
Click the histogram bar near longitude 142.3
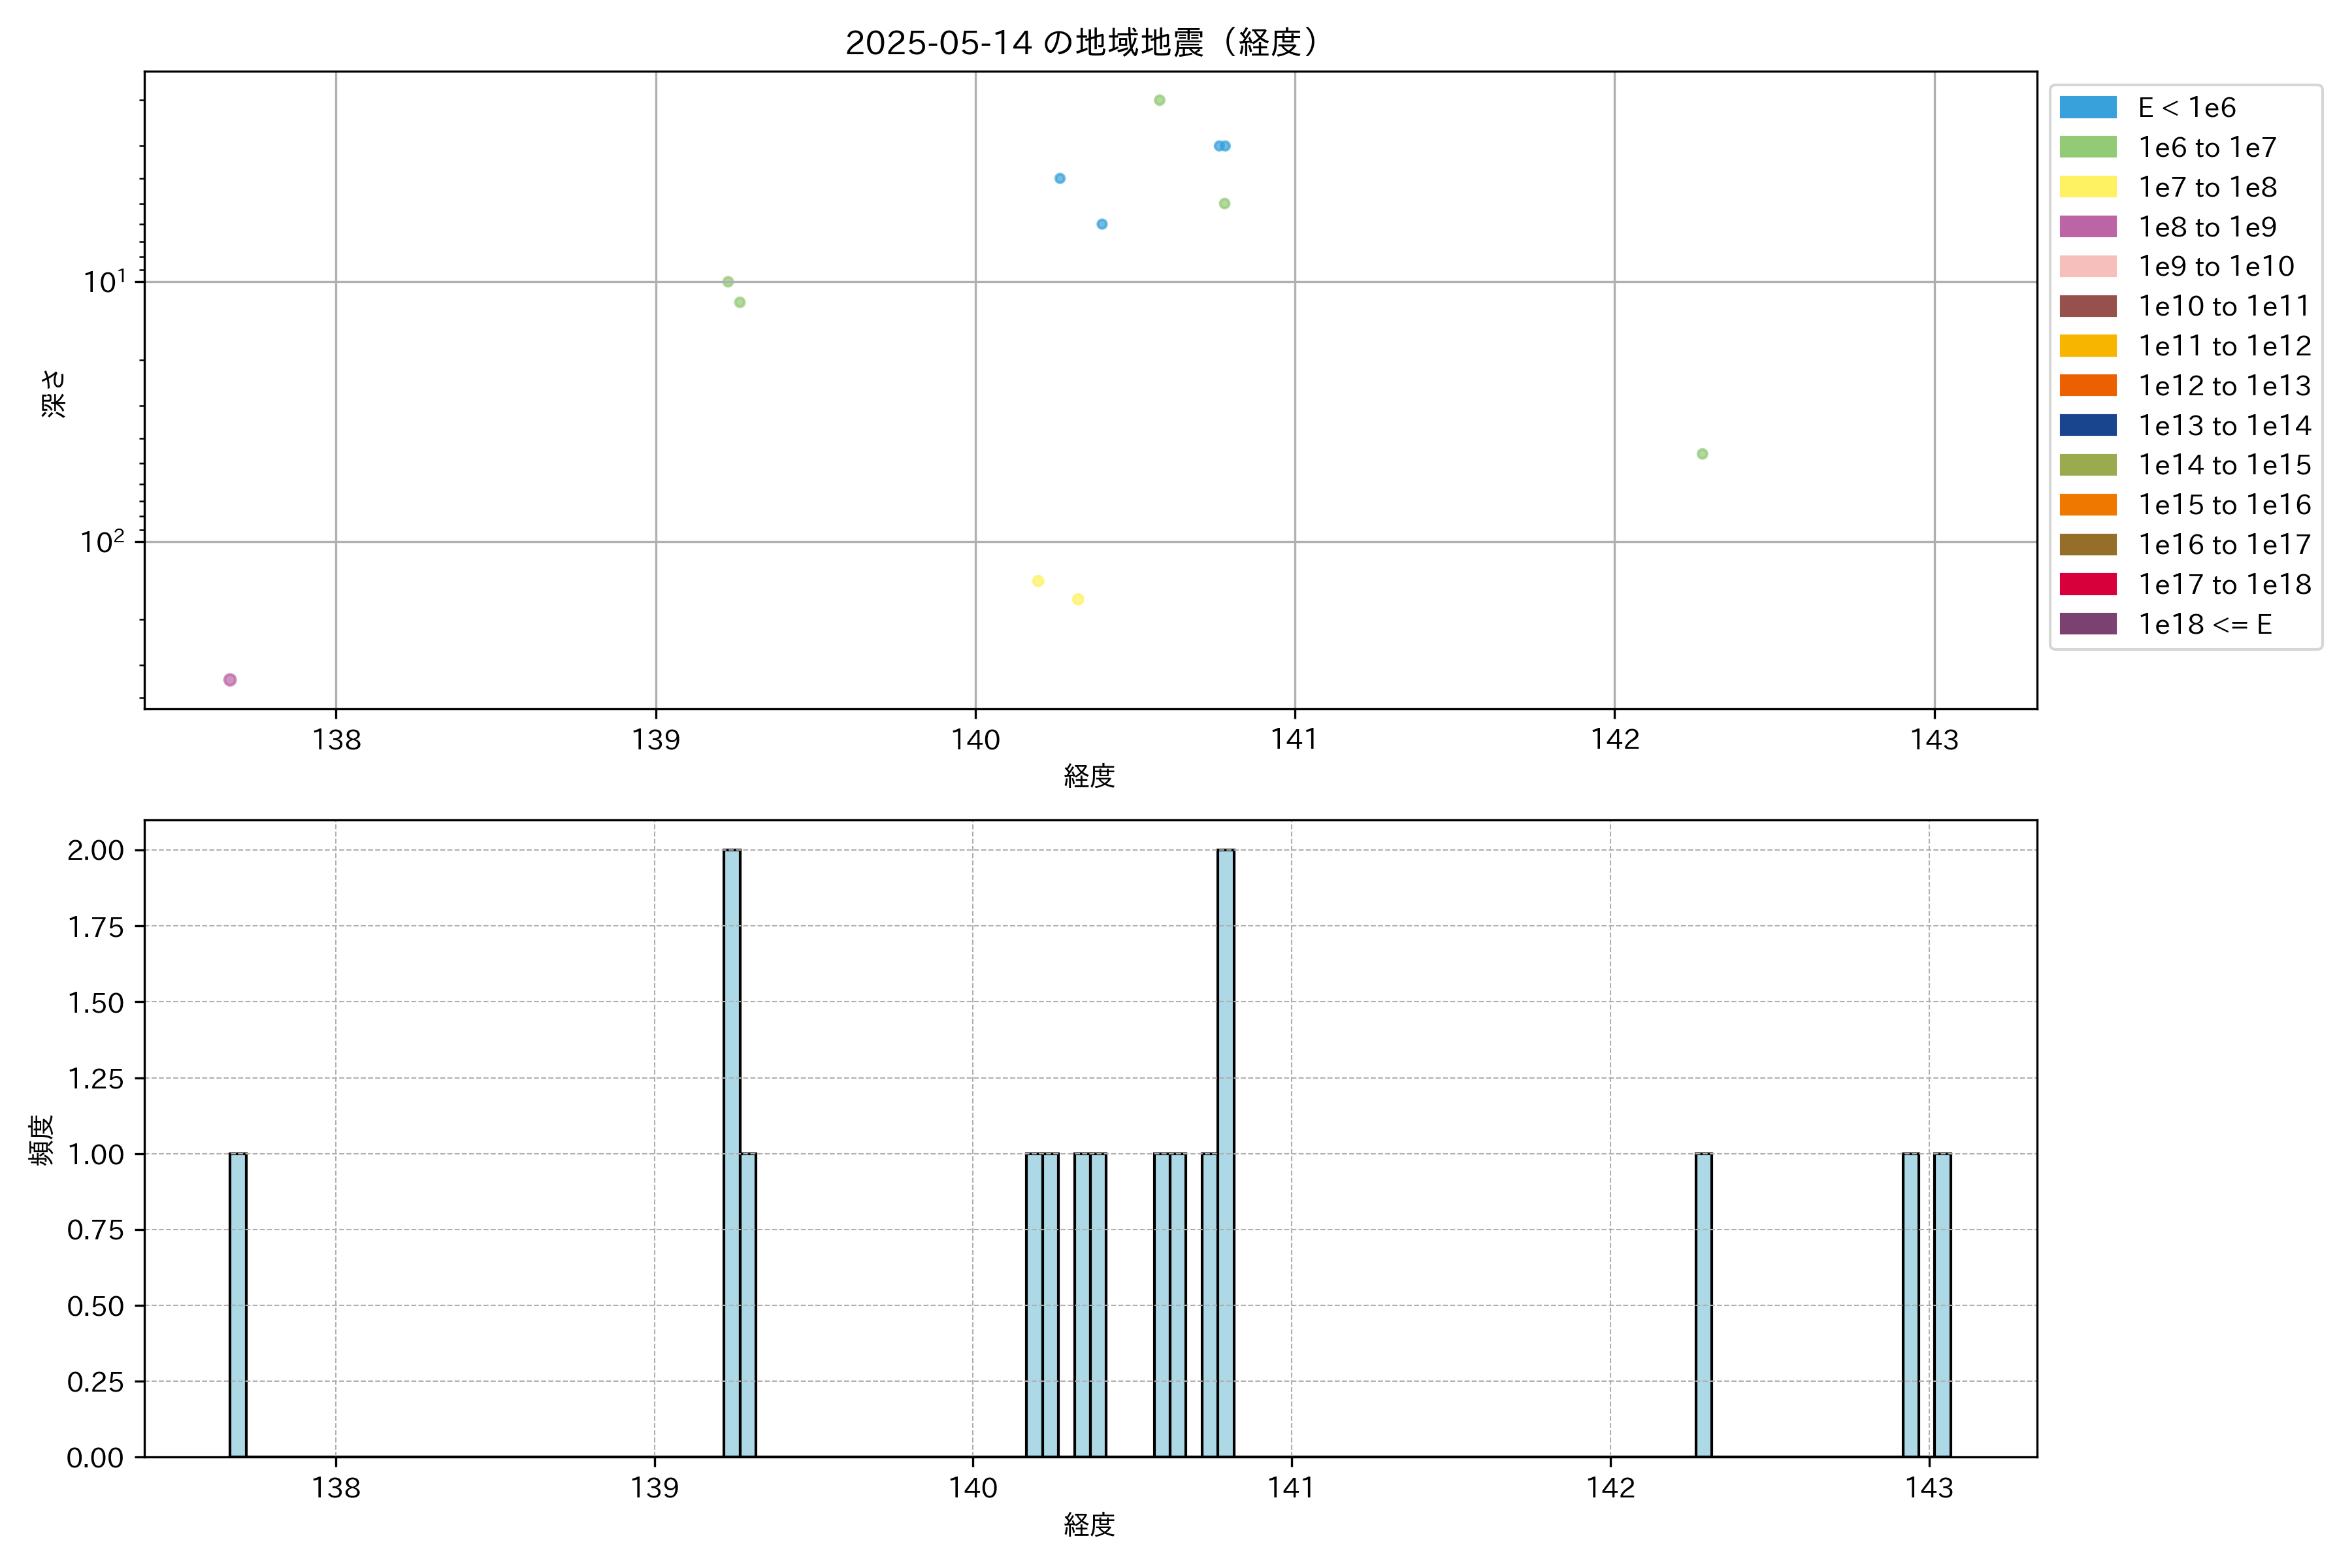click(1703, 1305)
